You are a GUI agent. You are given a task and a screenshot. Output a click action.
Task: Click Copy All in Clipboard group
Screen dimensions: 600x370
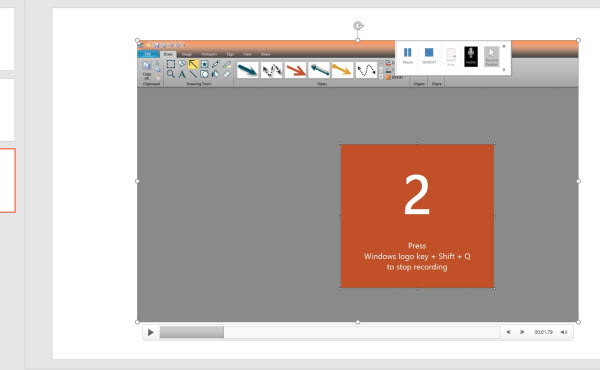tap(147, 70)
